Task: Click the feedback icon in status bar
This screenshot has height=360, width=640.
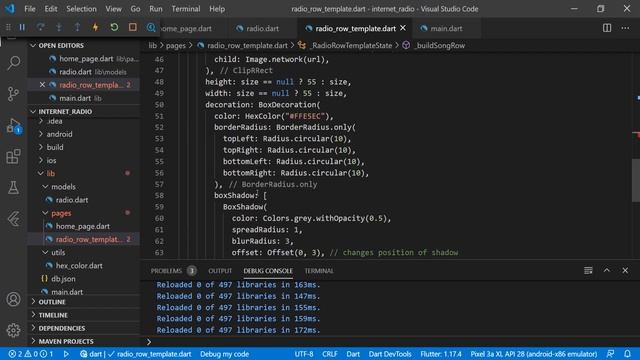Action: [611, 354]
